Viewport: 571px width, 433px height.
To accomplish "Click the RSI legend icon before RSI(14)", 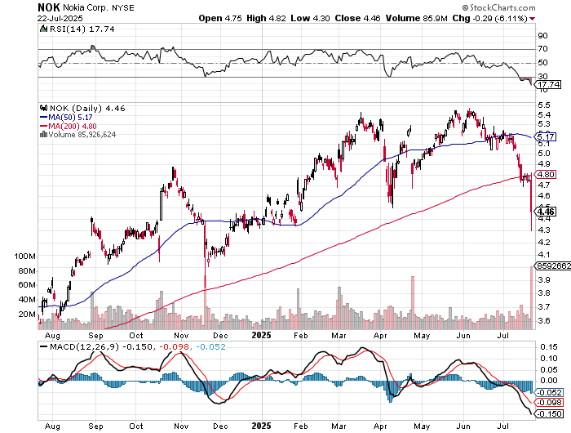I will [x=43, y=29].
